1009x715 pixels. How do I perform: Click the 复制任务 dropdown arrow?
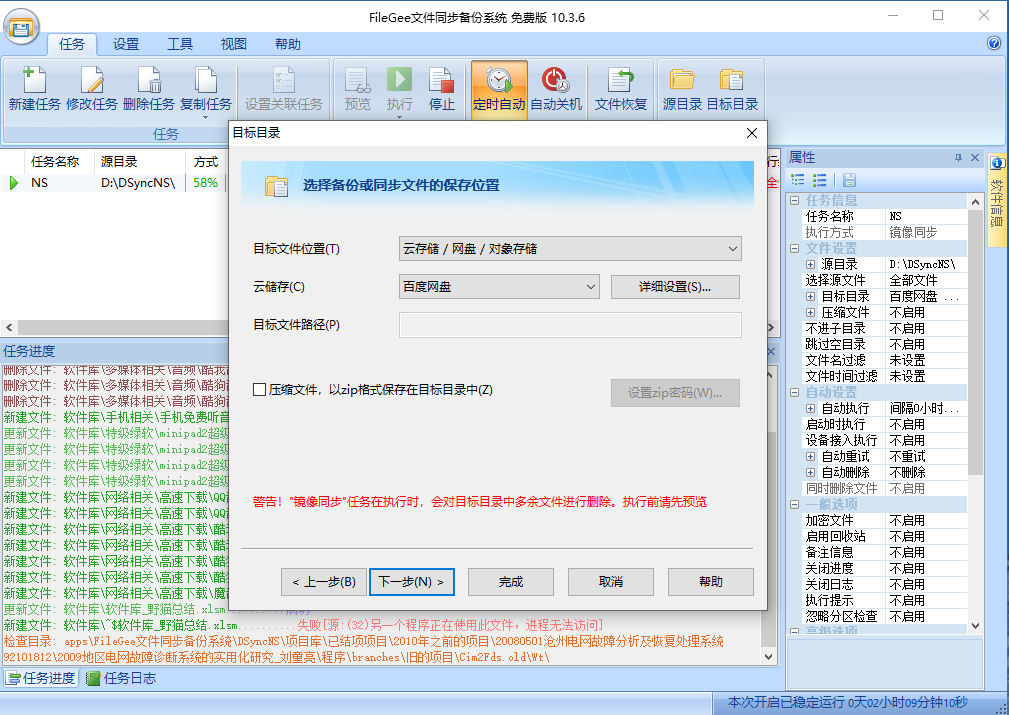coord(205,118)
